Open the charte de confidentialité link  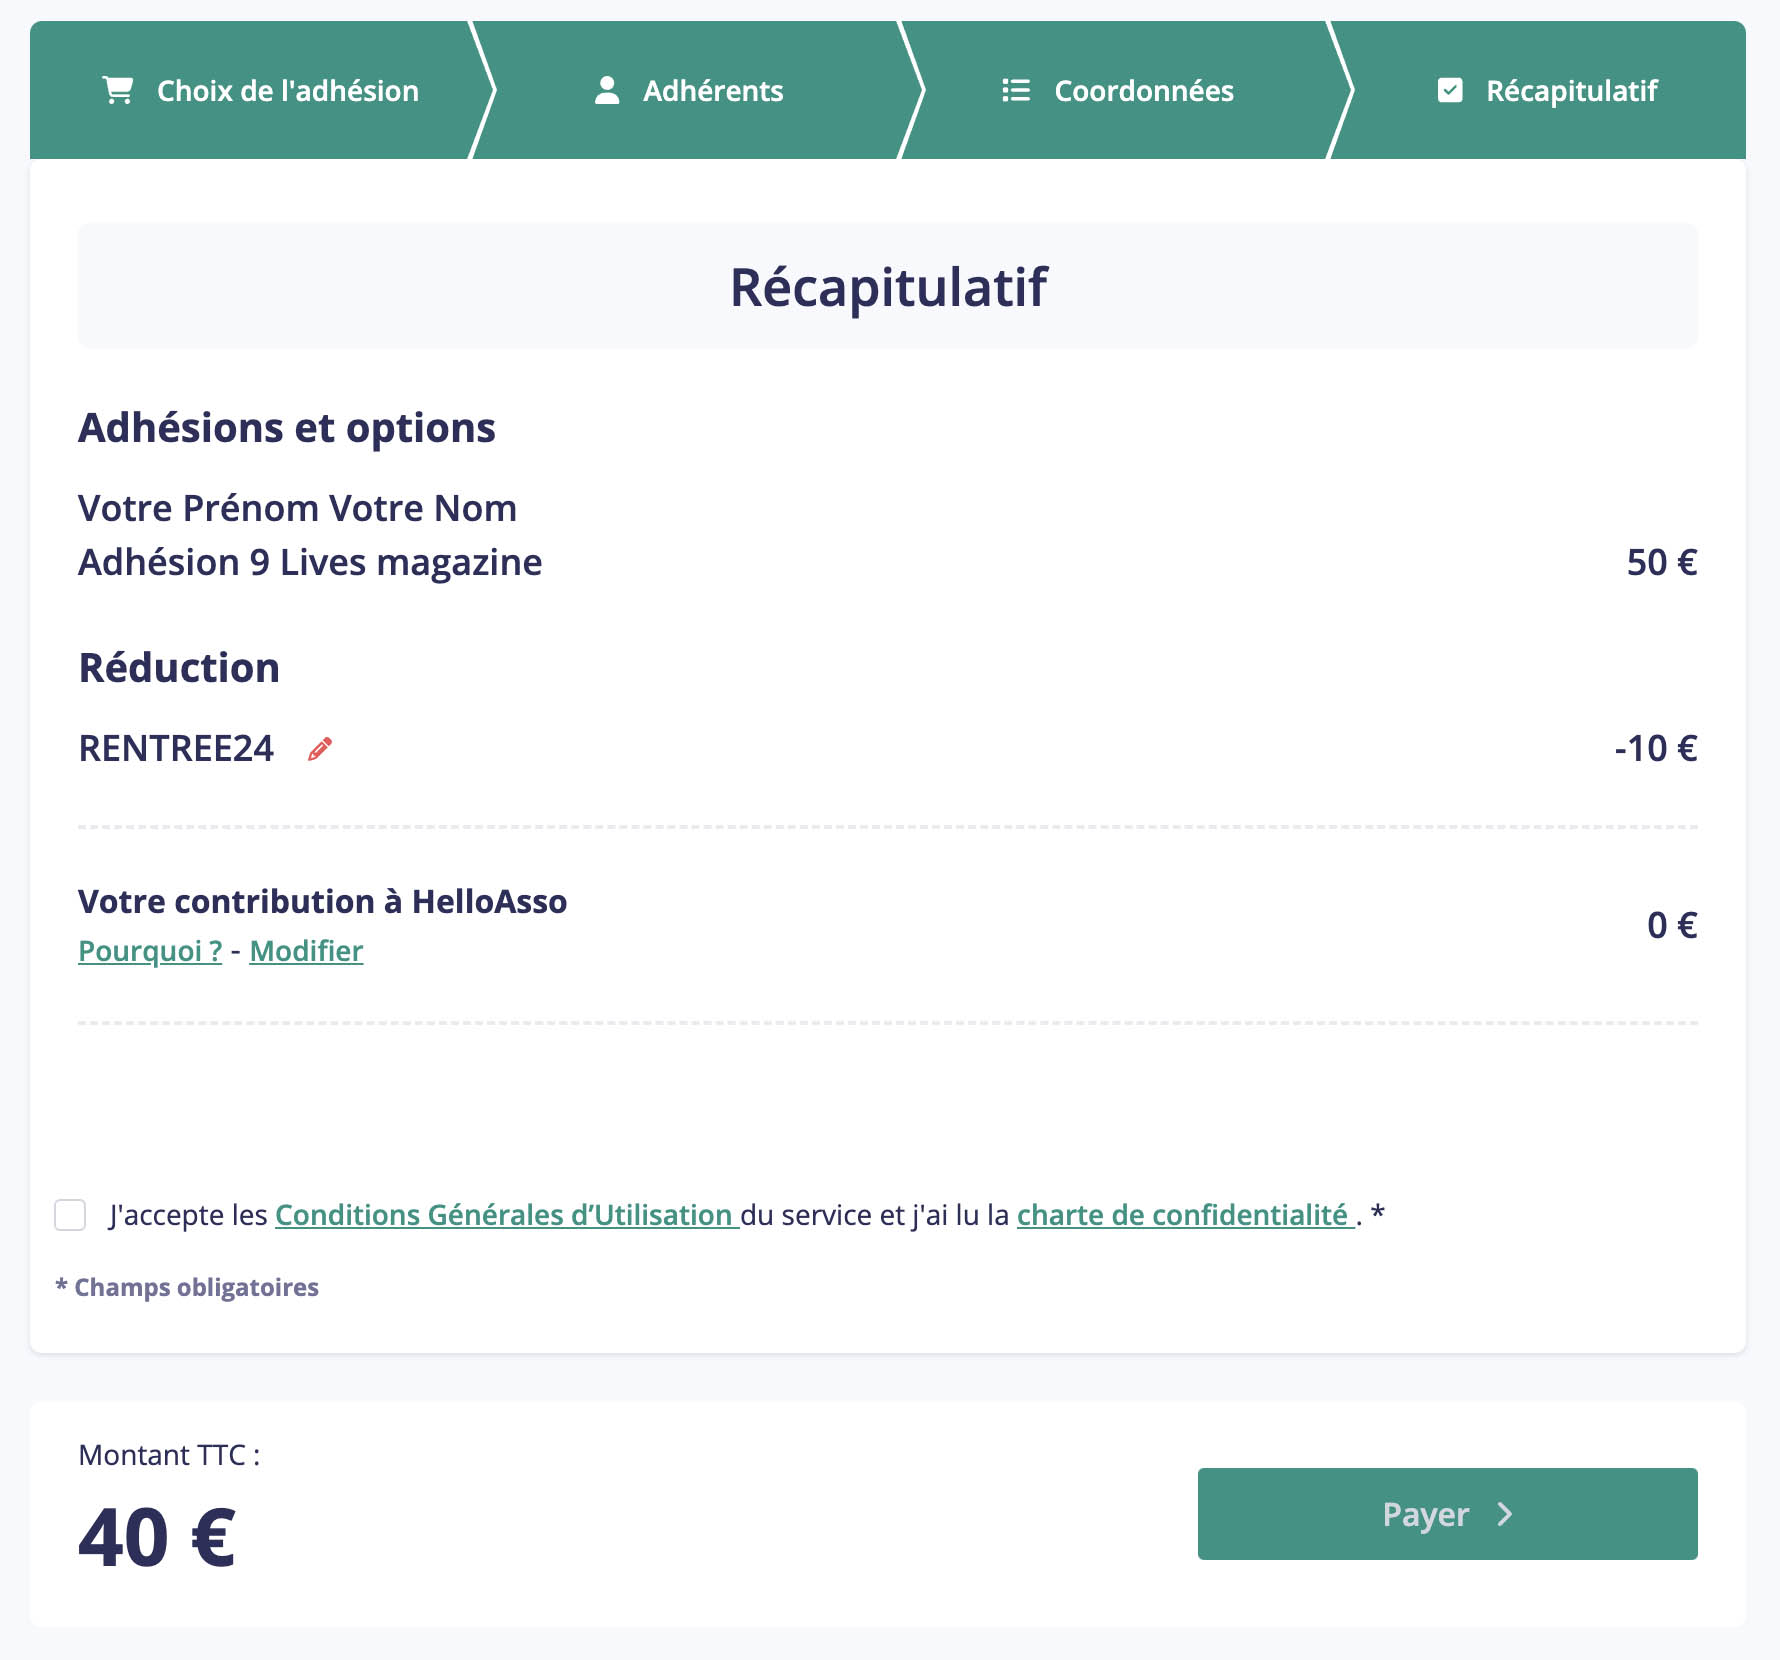(1185, 1215)
